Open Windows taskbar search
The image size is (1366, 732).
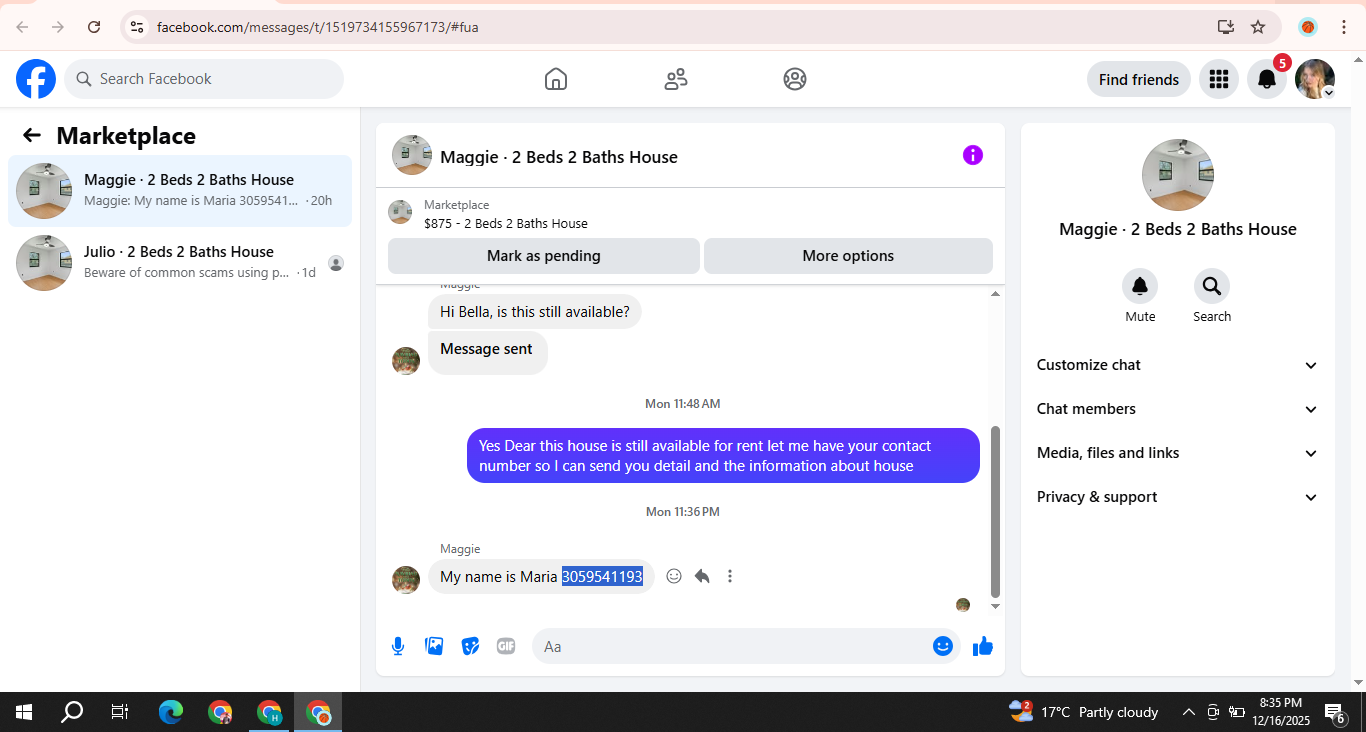tap(72, 712)
